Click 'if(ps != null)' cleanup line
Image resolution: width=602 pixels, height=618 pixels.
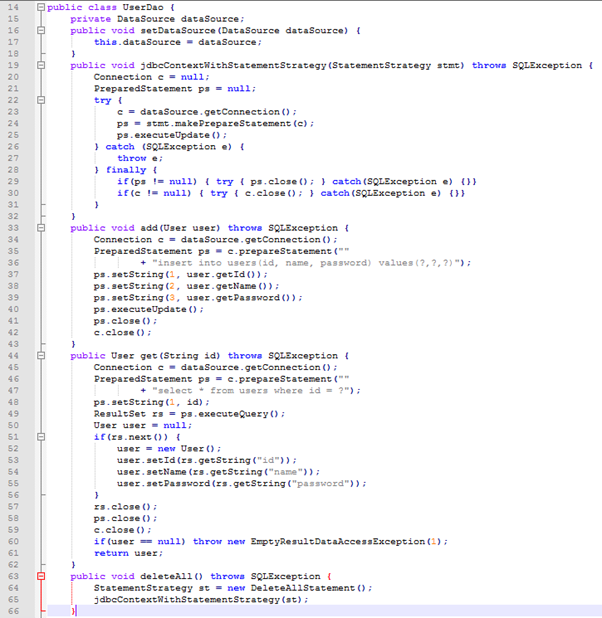[296, 181]
